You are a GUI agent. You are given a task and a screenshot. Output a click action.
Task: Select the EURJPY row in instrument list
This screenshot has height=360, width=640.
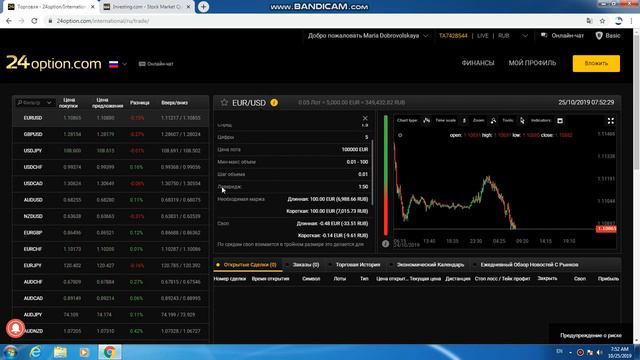click(x=111, y=265)
